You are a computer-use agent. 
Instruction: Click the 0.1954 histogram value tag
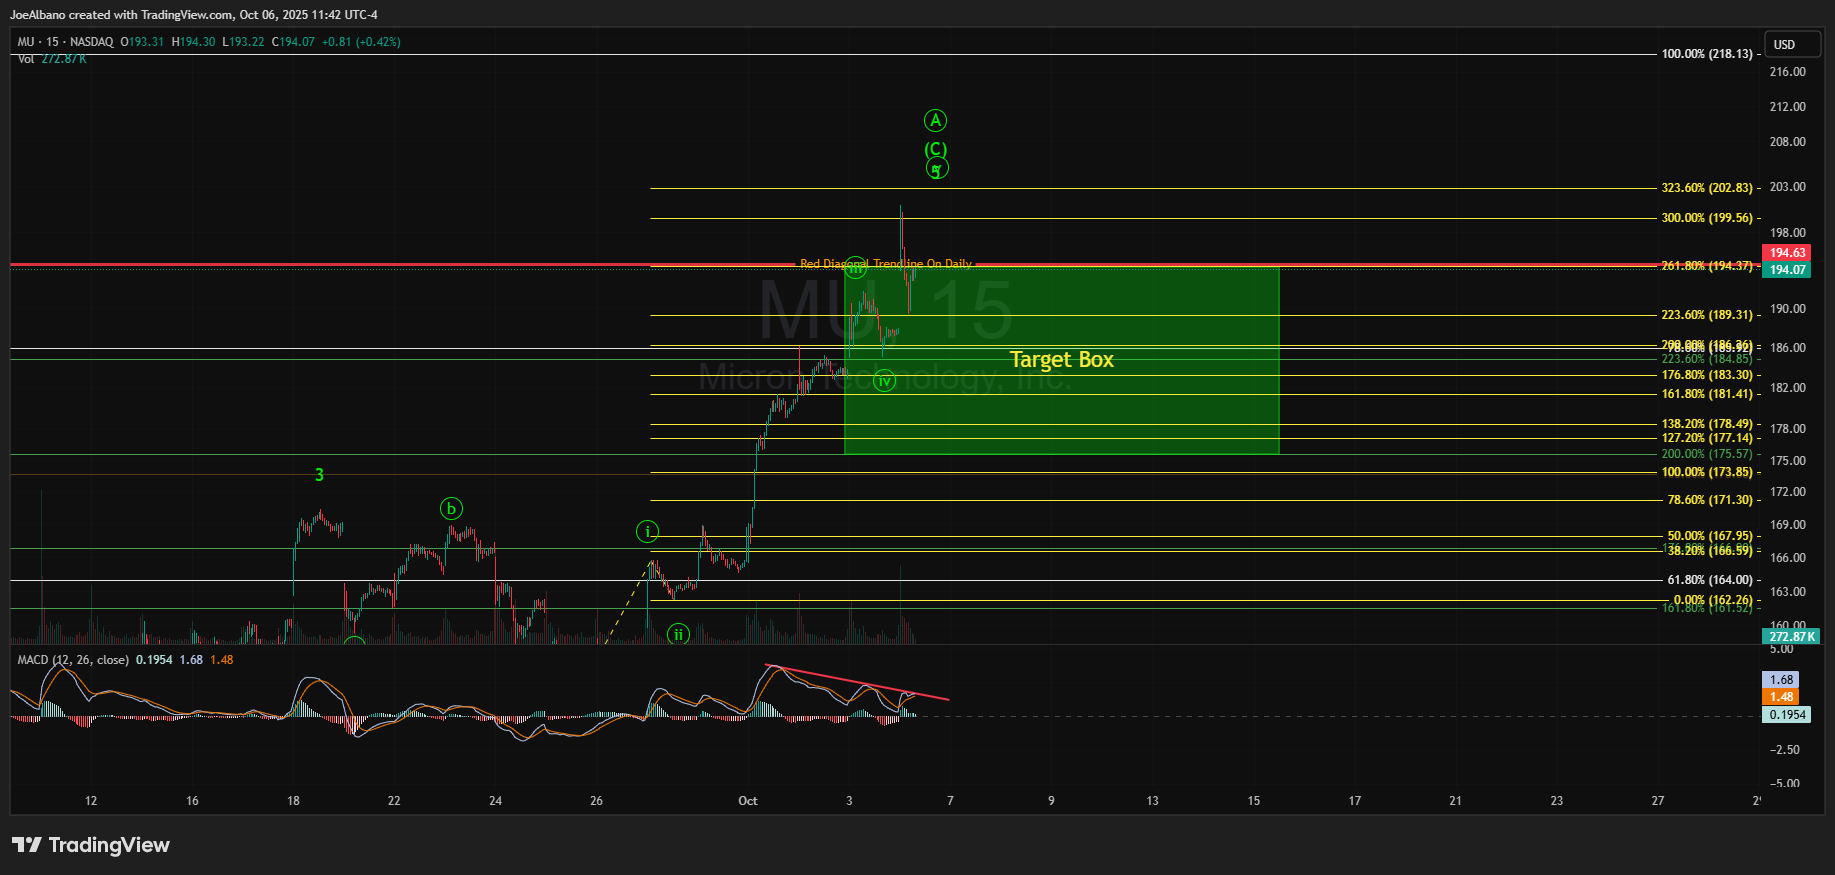[x=1787, y=715]
